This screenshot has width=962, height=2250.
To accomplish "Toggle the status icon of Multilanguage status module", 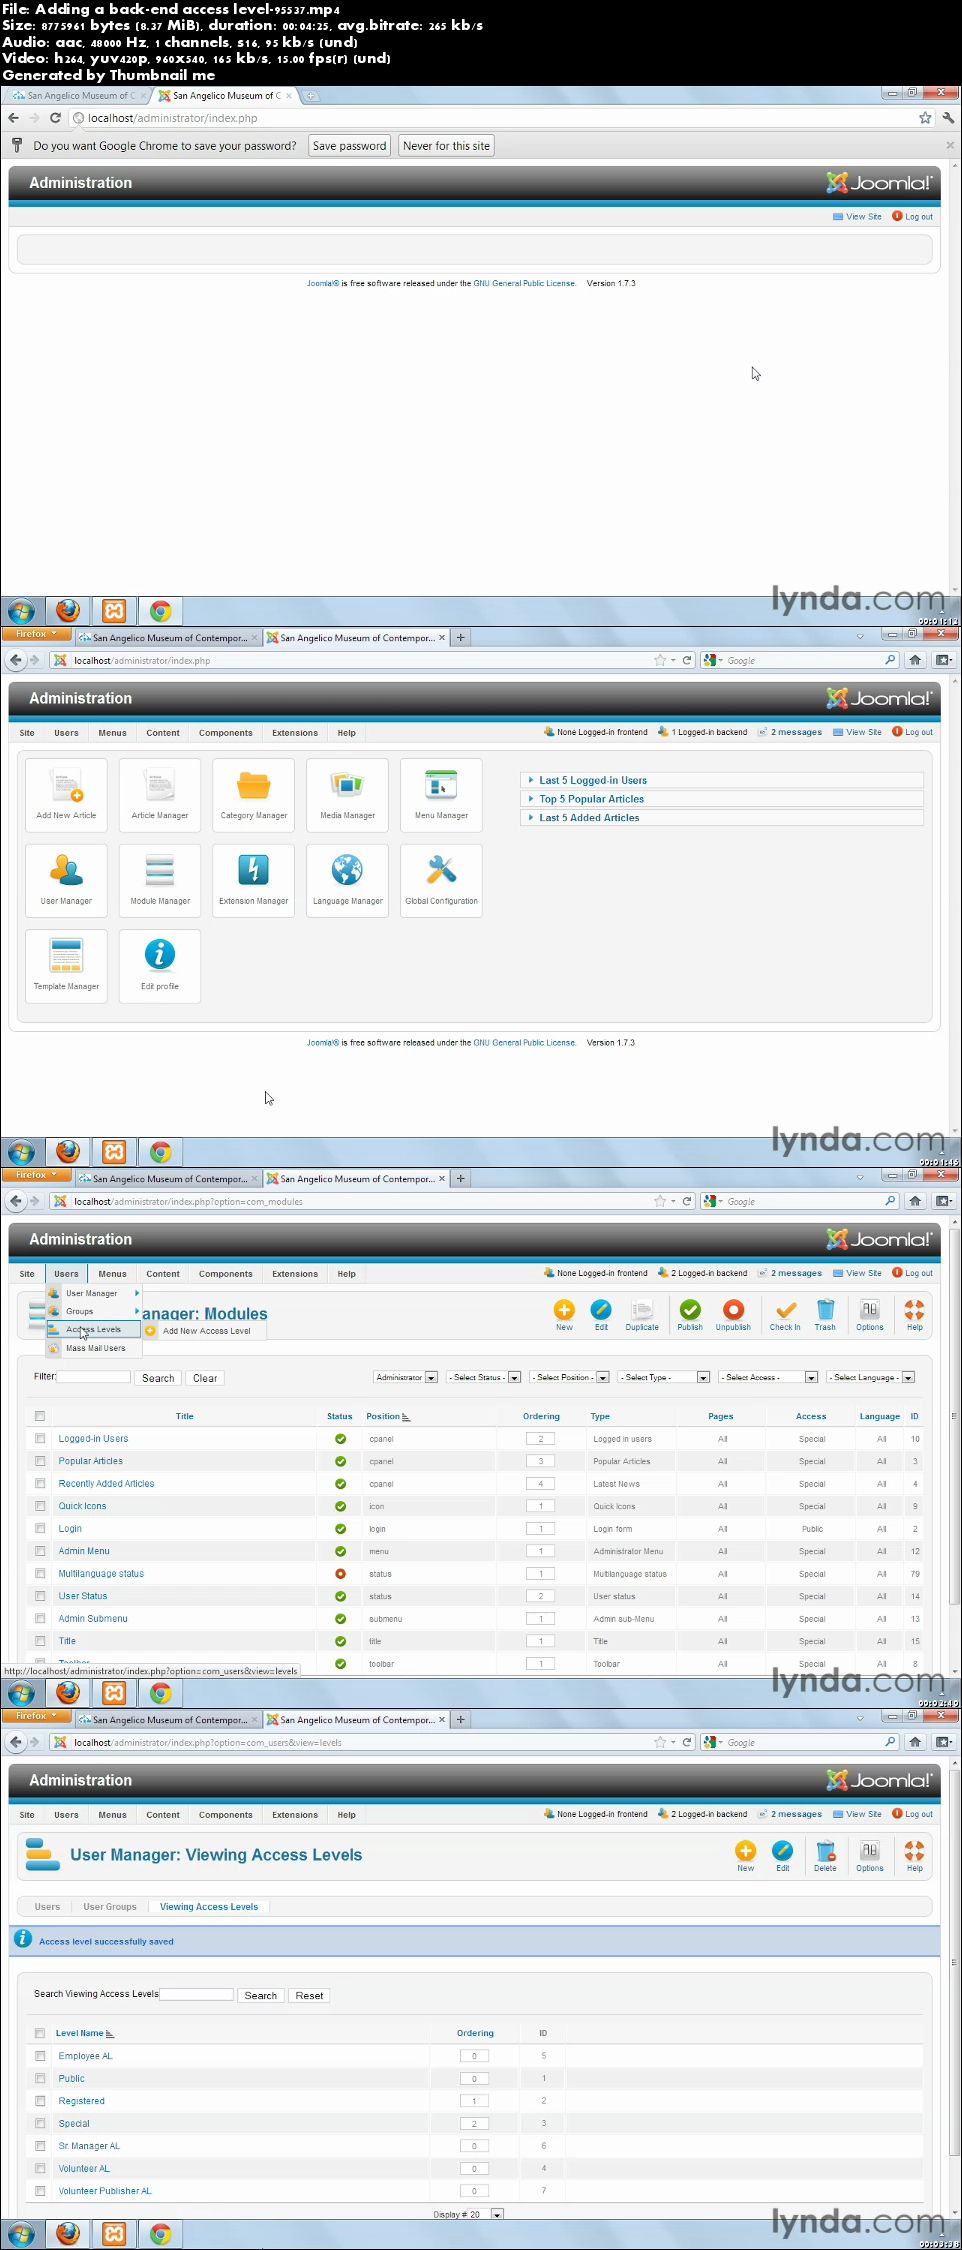I will 341,1574.
